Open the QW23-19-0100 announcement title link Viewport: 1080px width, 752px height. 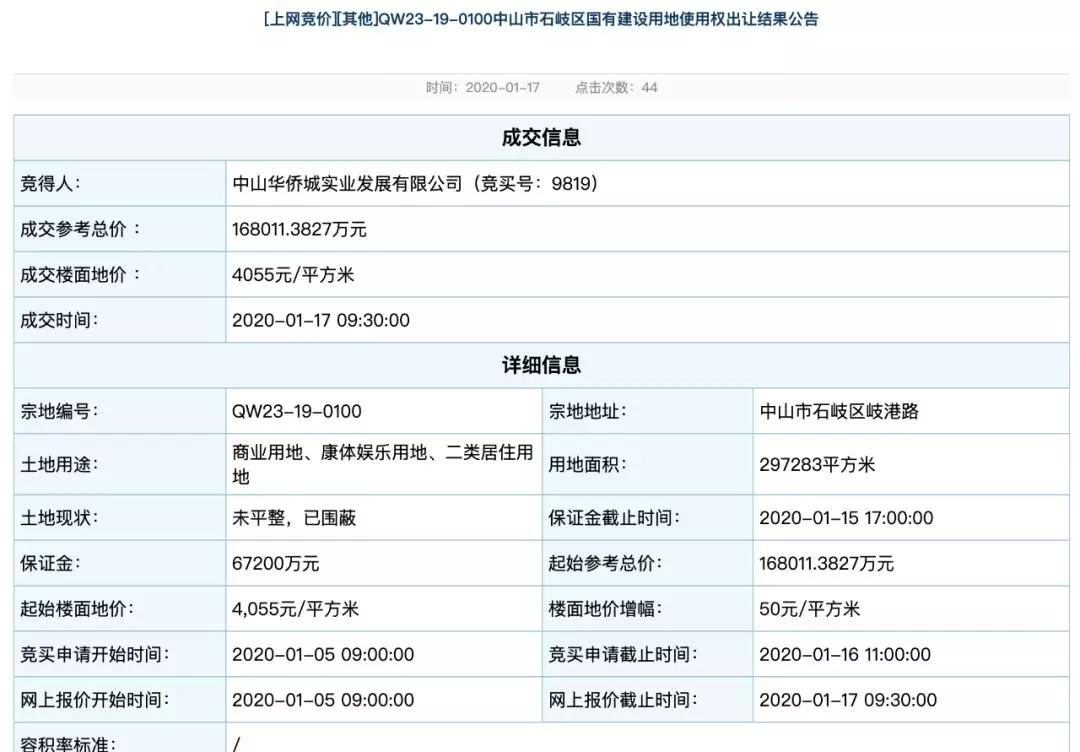coord(540,18)
